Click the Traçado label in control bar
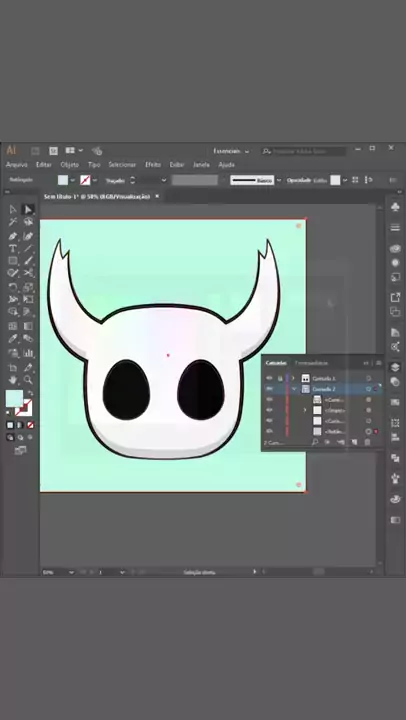 [x=115, y=180]
